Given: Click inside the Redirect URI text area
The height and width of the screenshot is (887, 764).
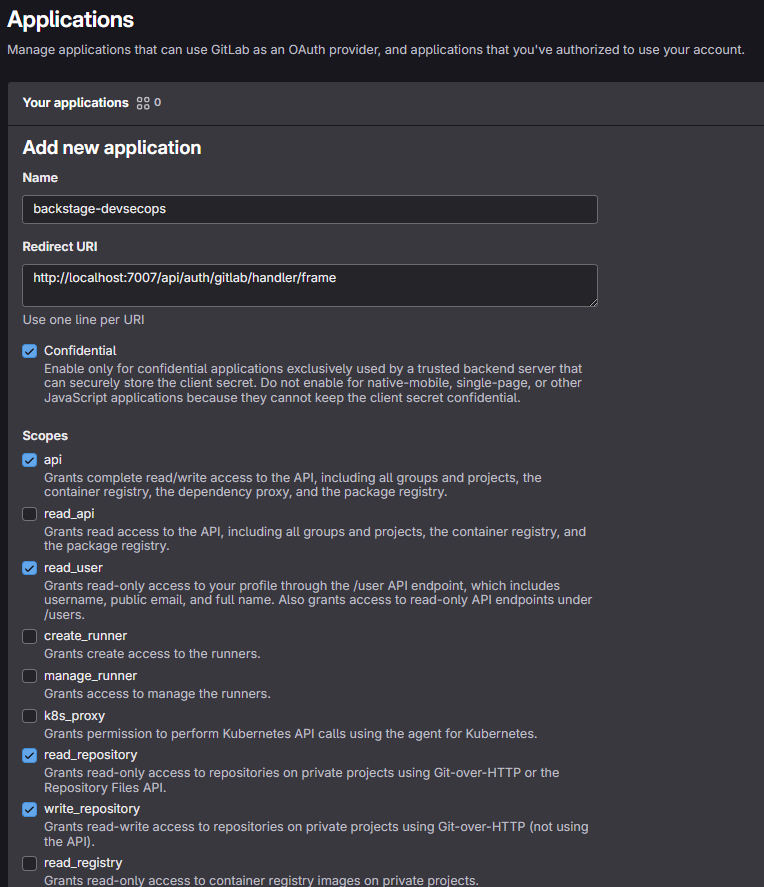Looking at the screenshot, I should click(310, 285).
